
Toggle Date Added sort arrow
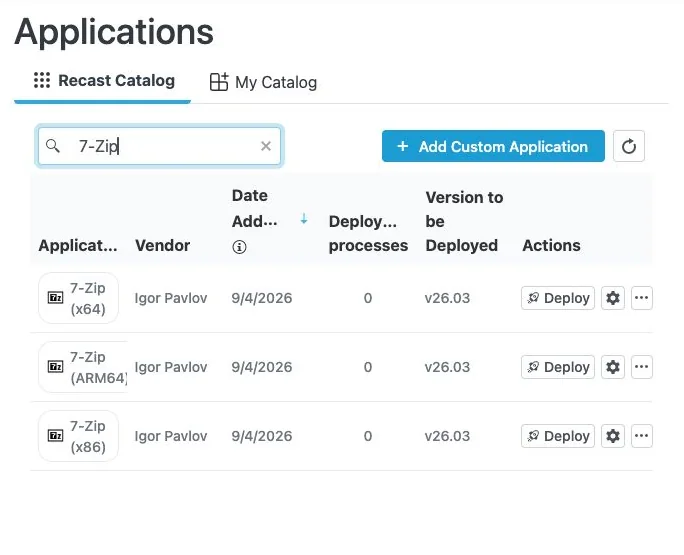(304, 219)
